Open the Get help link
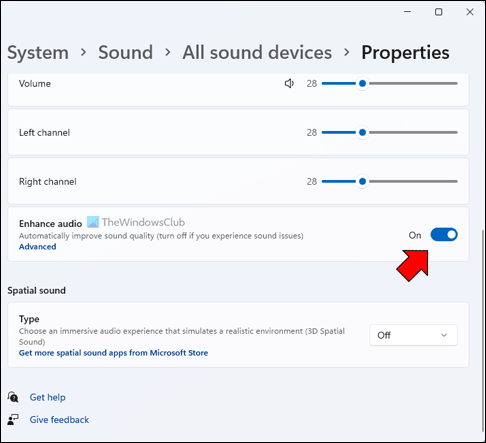Viewport: 486px width, 443px height. pyautogui.click(x=47, y=397)
